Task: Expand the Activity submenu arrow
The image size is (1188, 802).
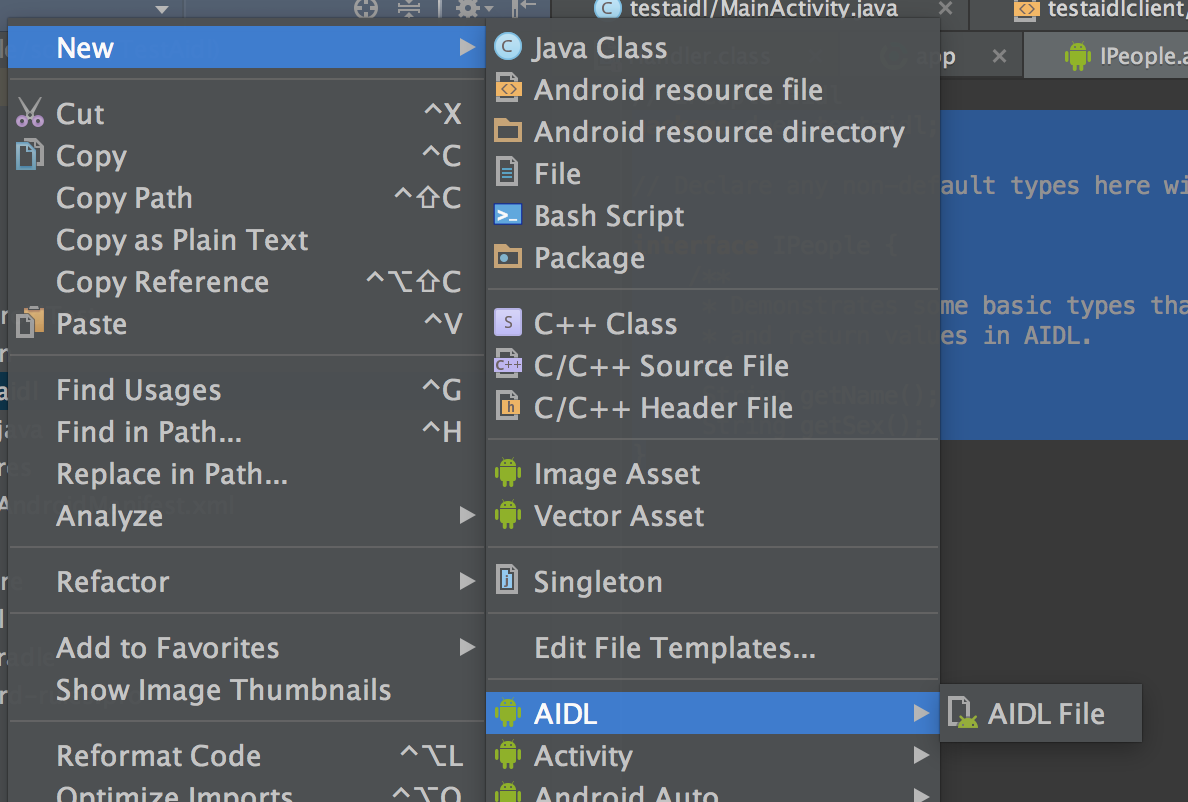Action: point(921,754)
